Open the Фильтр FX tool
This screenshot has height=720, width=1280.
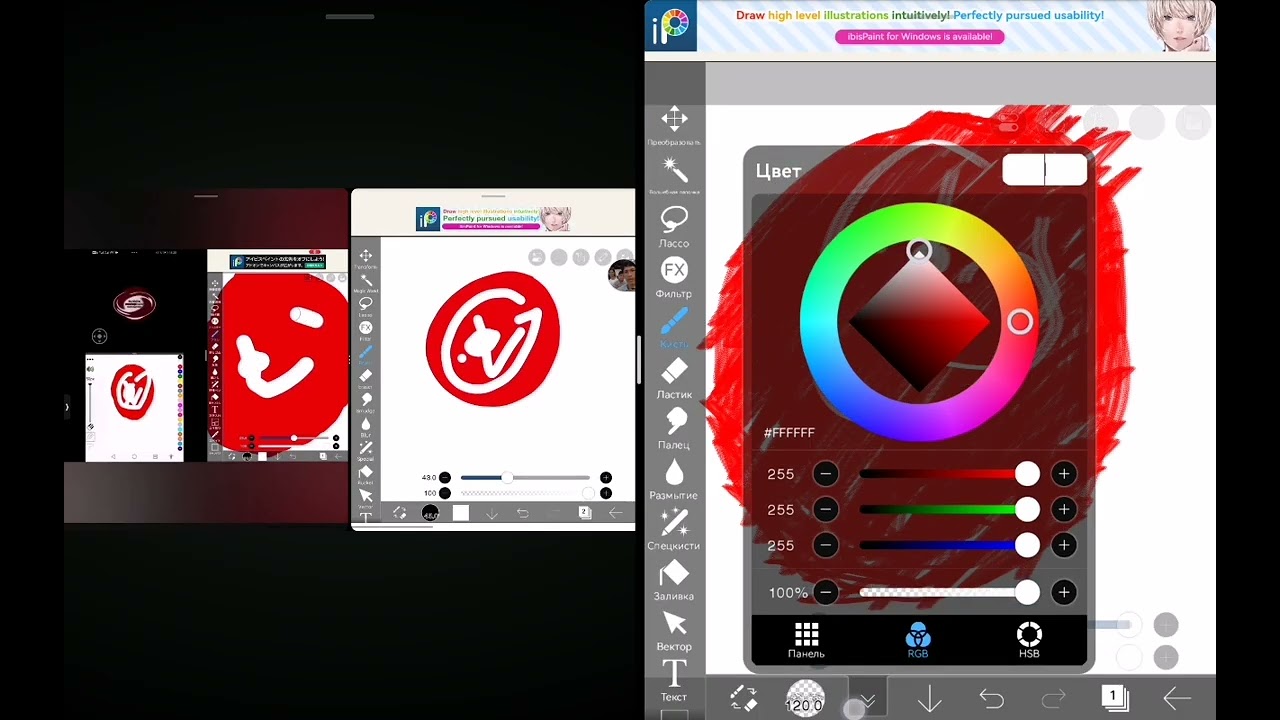[674, 276]
